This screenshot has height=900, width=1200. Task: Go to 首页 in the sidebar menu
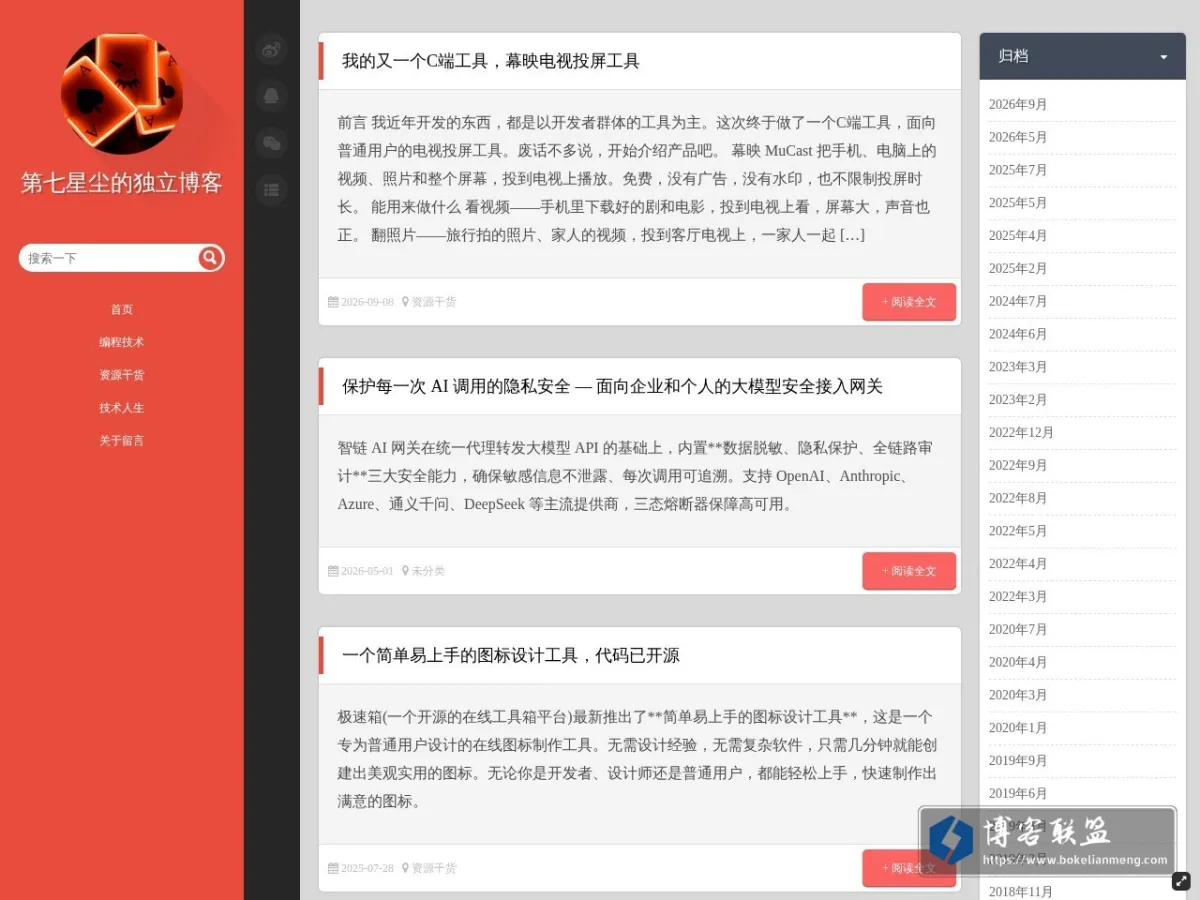point(122,310)
